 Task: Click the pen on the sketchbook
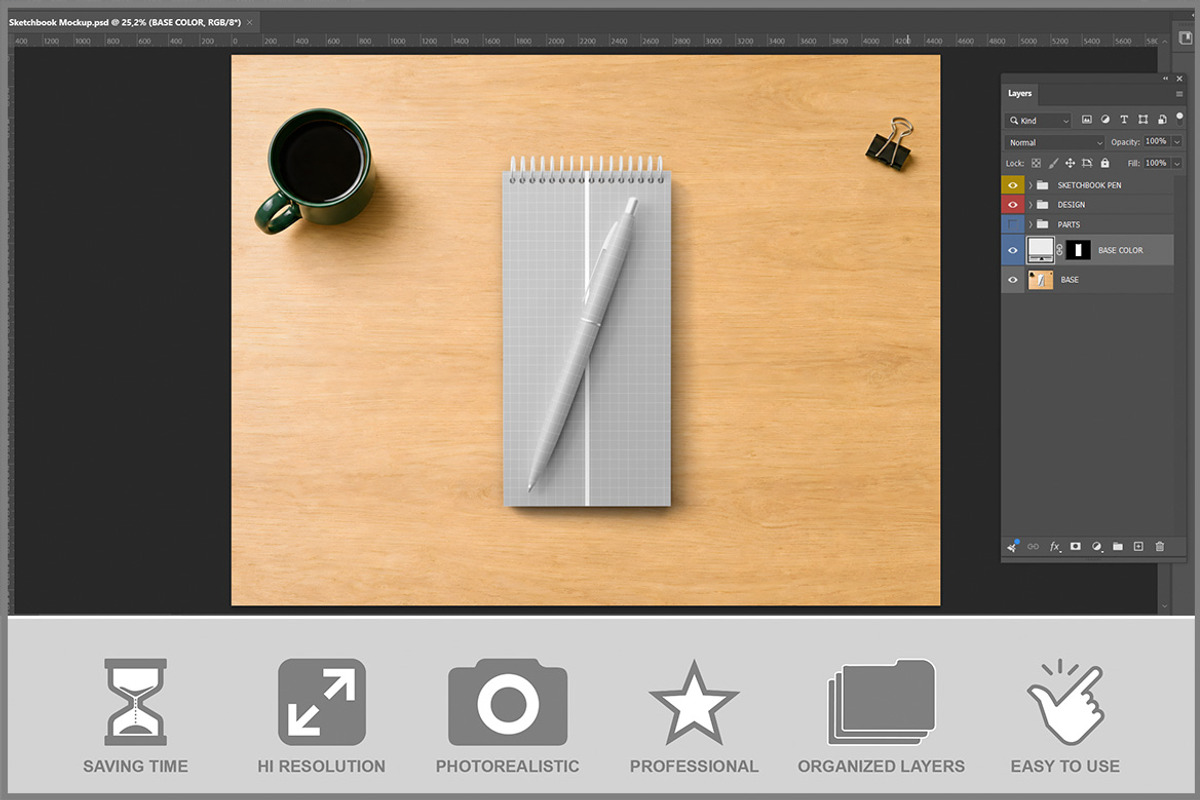coord(584,345)
